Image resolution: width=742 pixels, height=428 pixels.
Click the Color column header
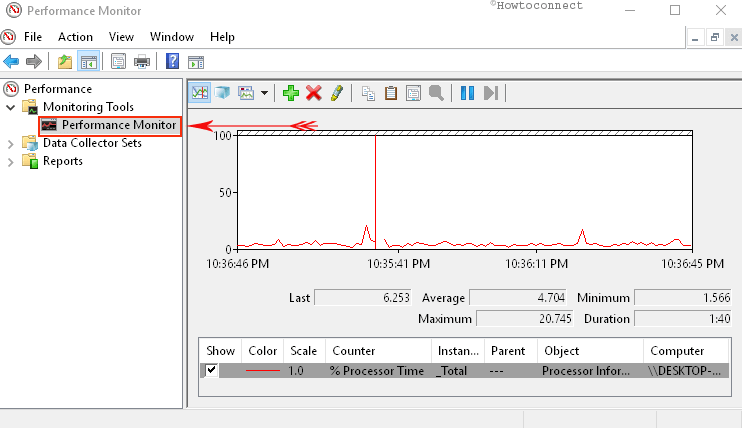click(x=263, y=351)
